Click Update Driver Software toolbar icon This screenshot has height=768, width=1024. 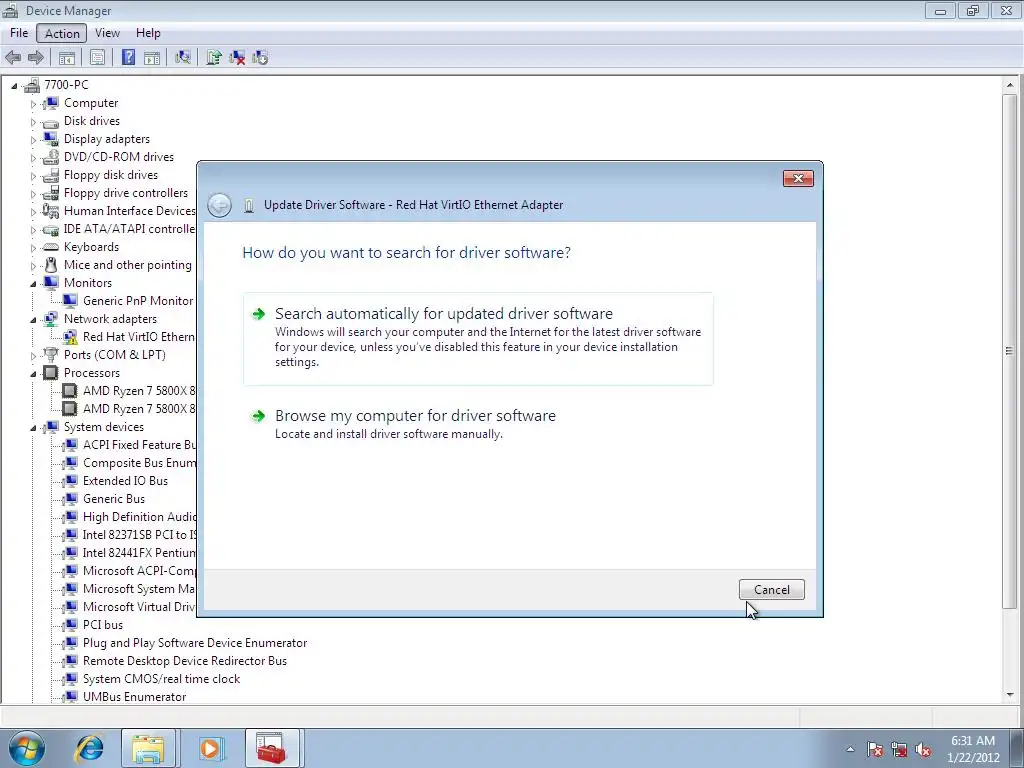click(x=214, y=57)
